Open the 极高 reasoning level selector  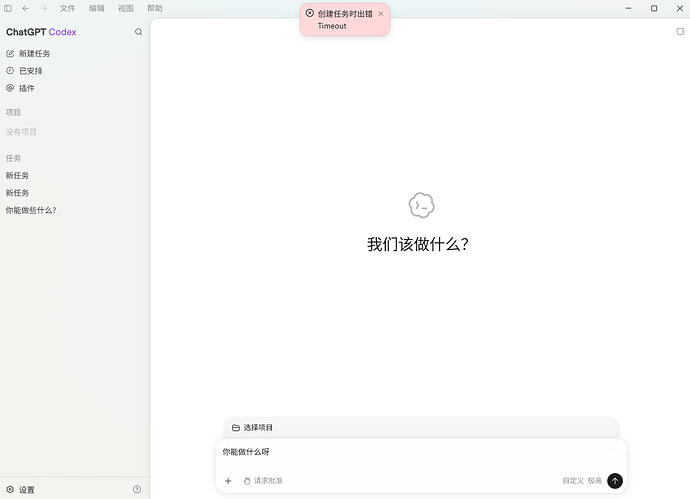click(x=595, y=481)
